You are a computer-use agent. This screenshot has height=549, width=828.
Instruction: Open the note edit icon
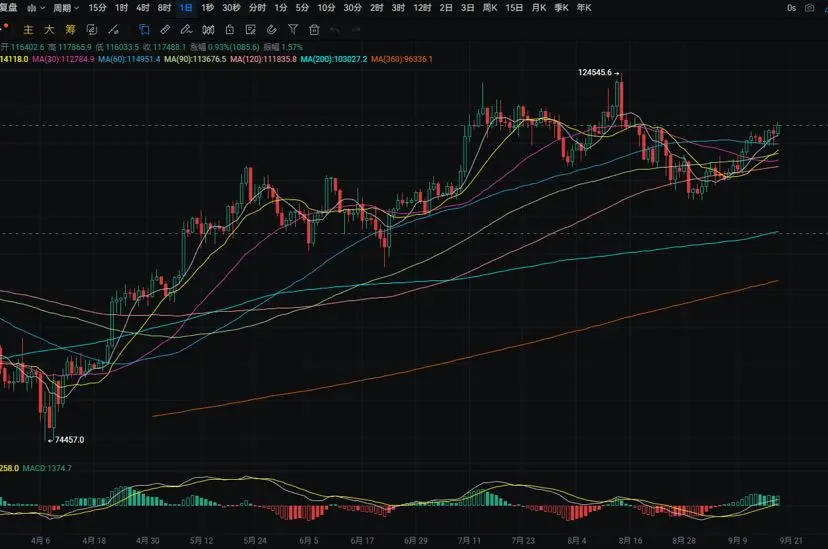pos(251,30)
